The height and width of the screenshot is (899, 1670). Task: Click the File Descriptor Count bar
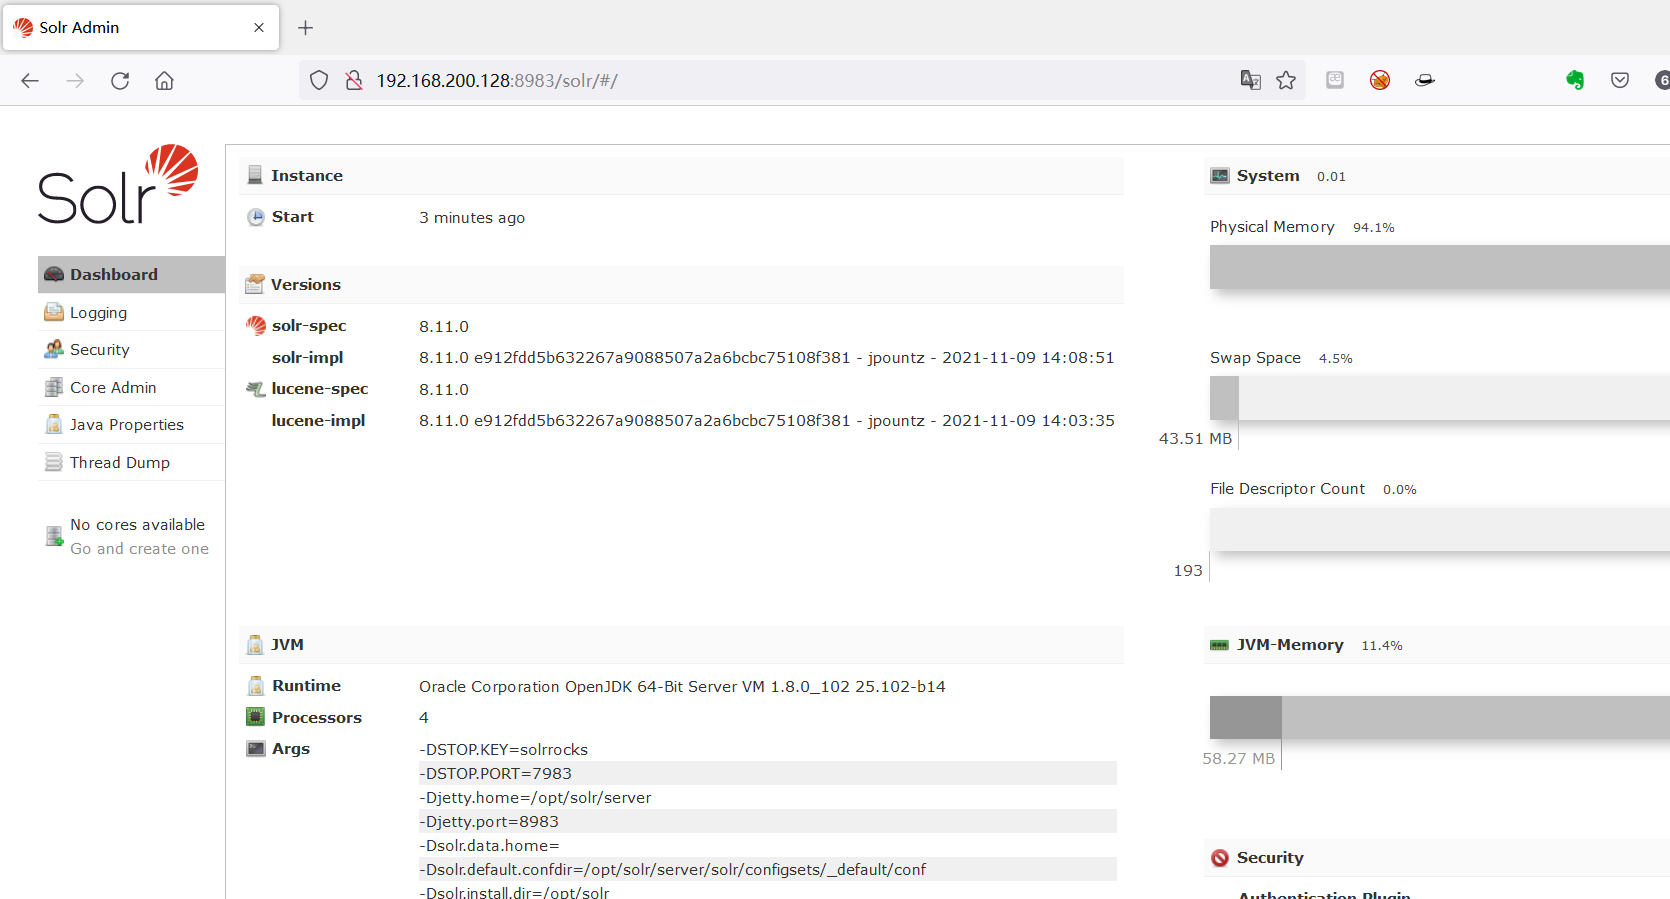tap(1440, 530)
